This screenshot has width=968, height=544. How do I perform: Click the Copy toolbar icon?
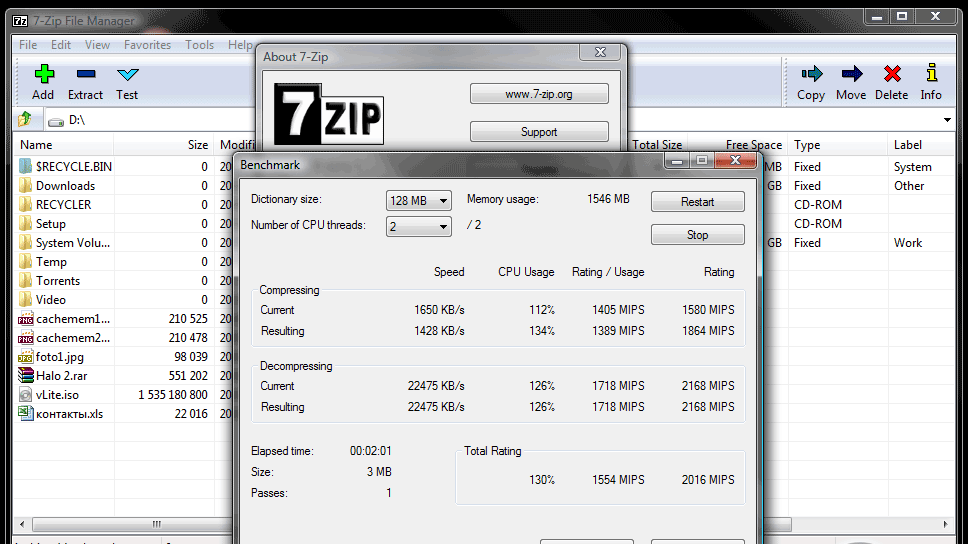click(x=812, y=74)
